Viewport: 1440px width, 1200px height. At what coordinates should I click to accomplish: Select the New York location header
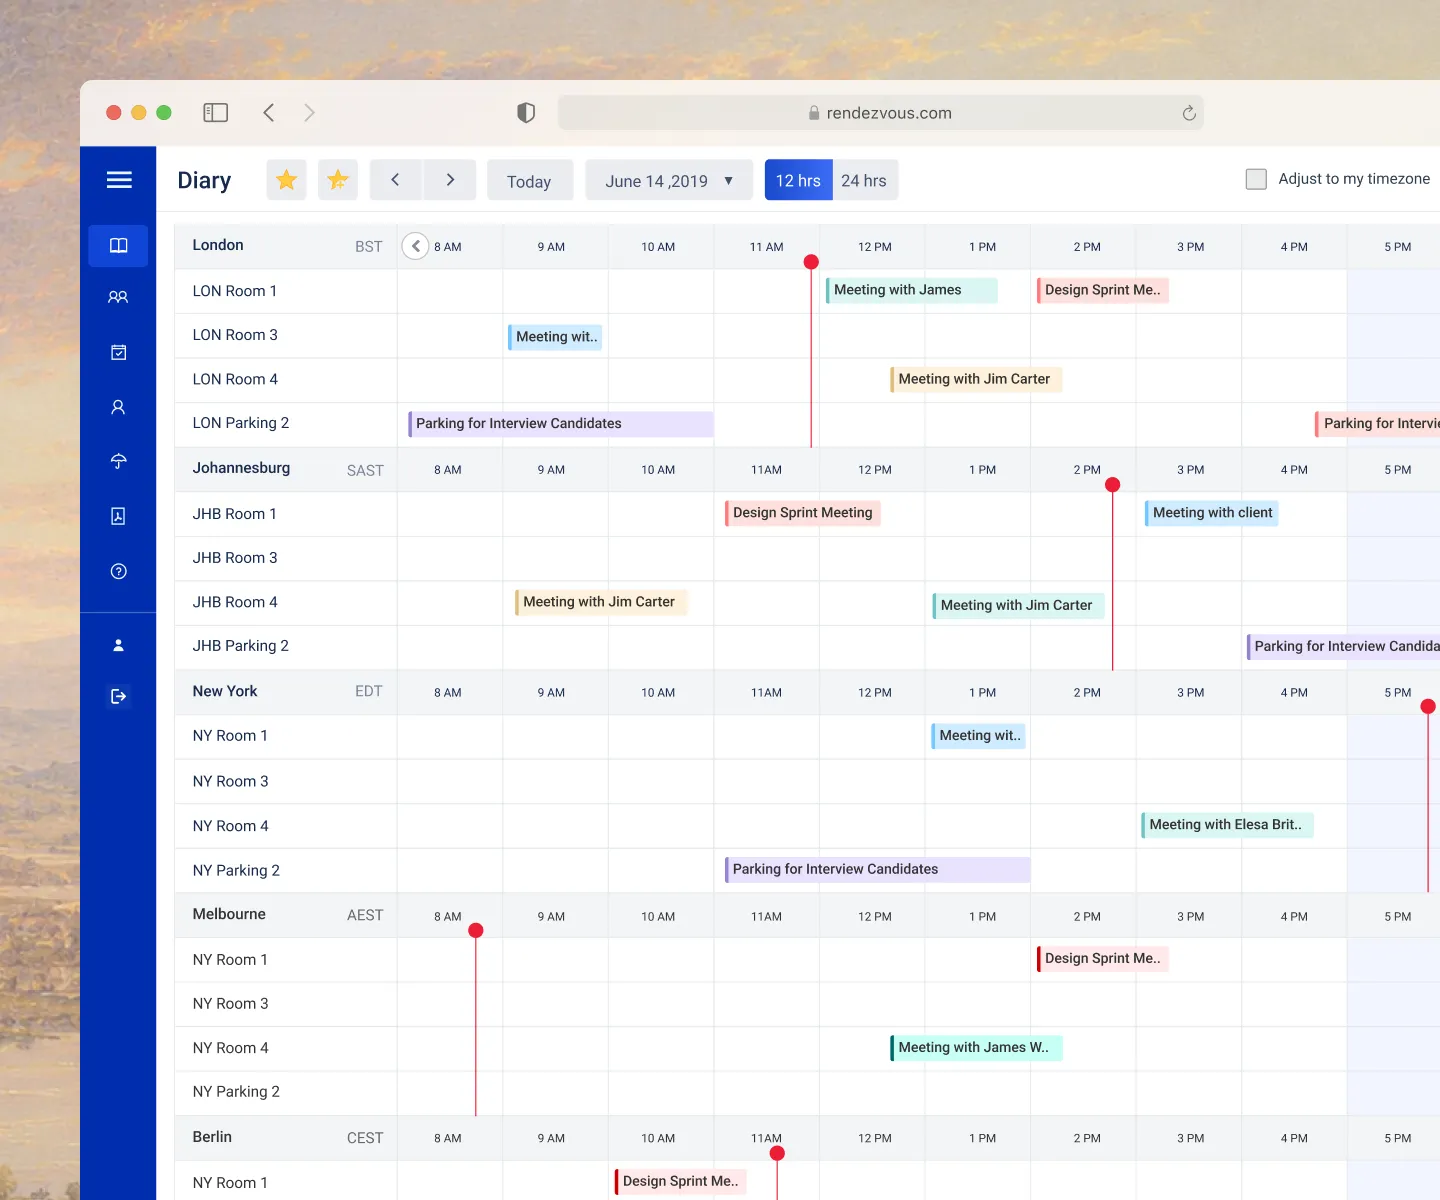click(225, 691)
